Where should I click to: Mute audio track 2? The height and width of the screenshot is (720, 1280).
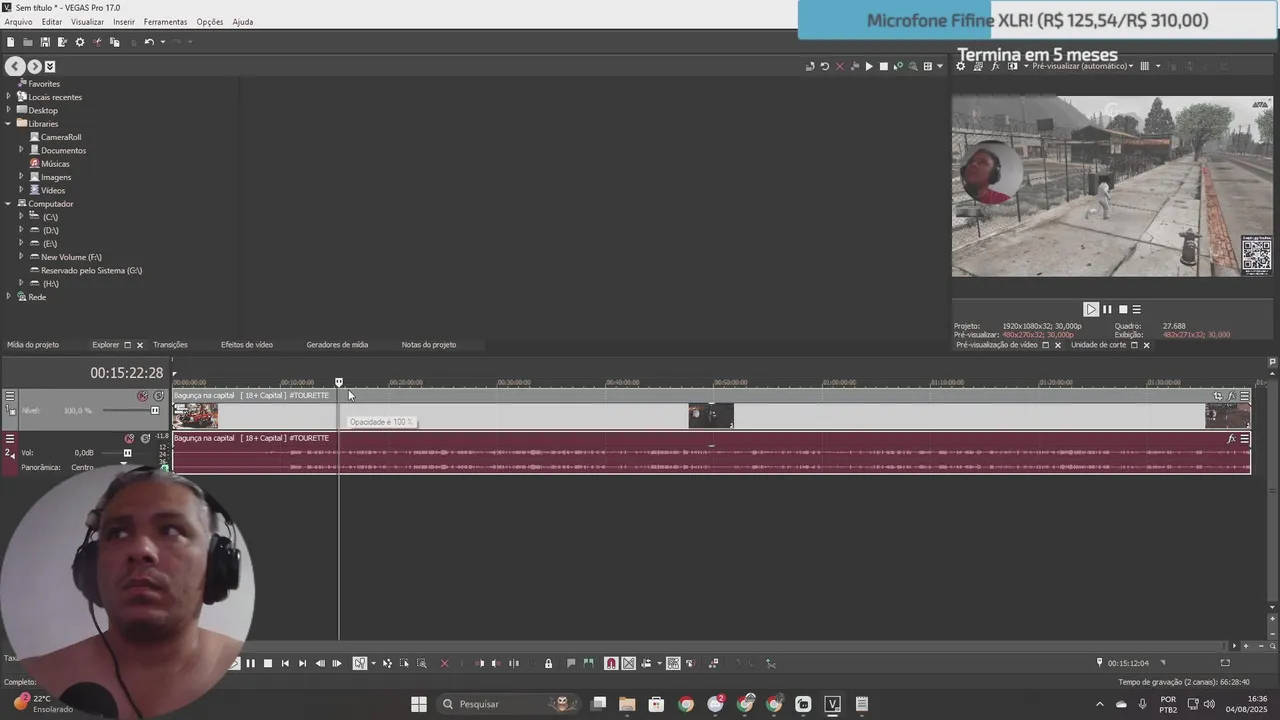click(129, 438)
